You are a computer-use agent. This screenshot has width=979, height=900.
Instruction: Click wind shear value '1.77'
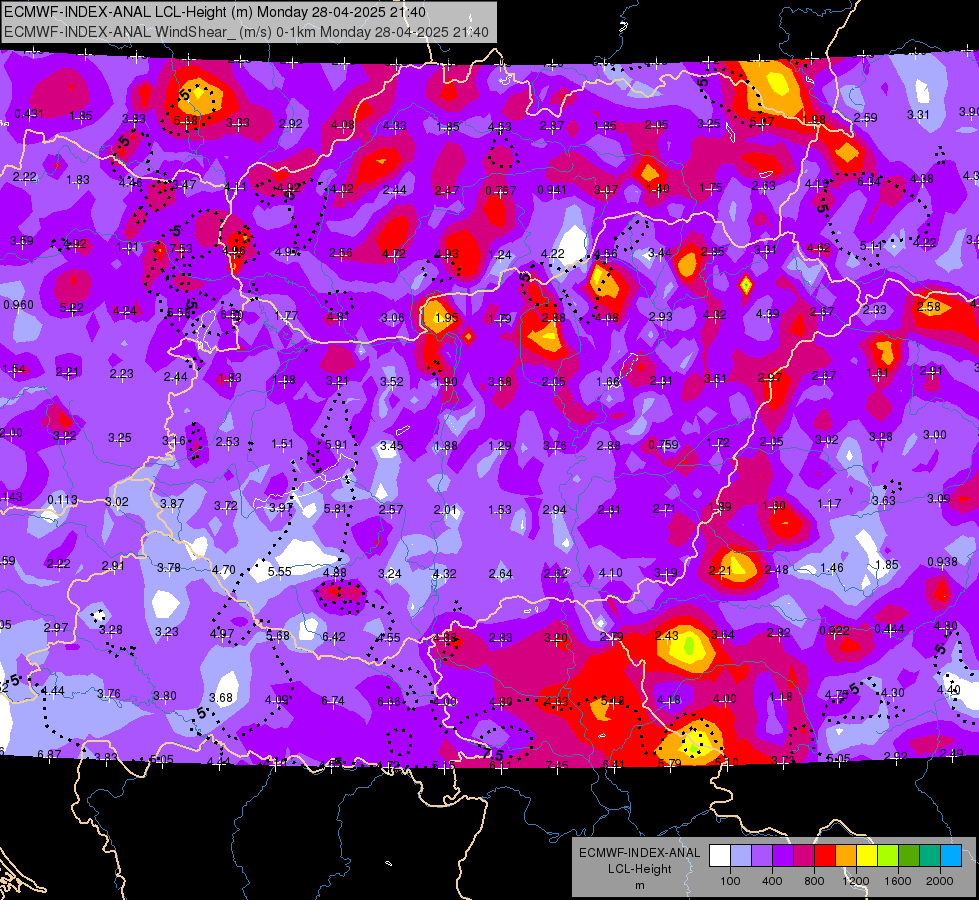tap(286, 315)
